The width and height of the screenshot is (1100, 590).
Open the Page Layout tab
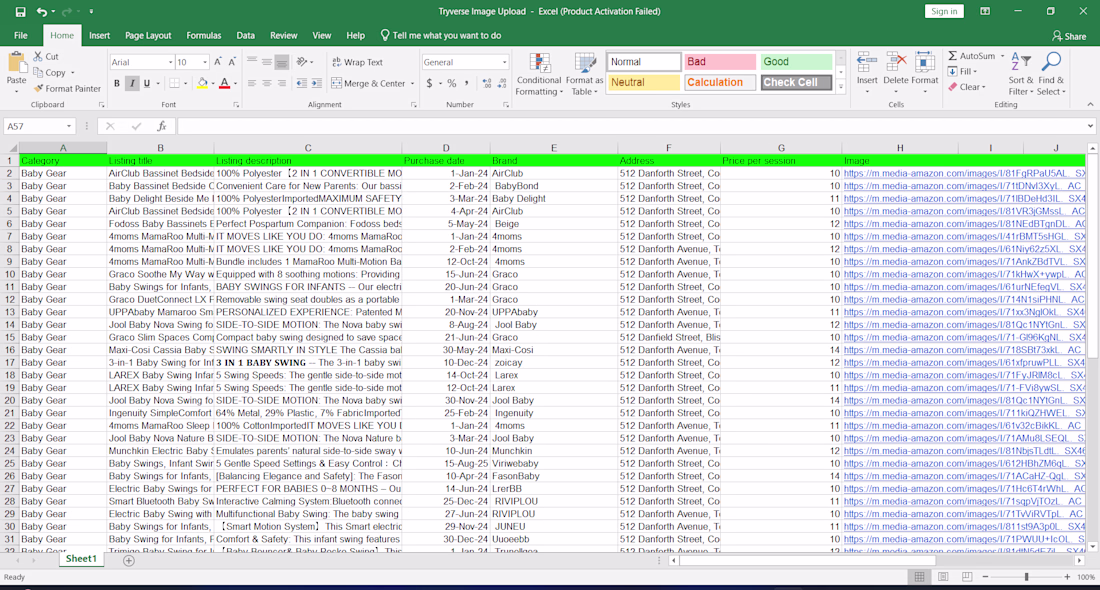148,35
